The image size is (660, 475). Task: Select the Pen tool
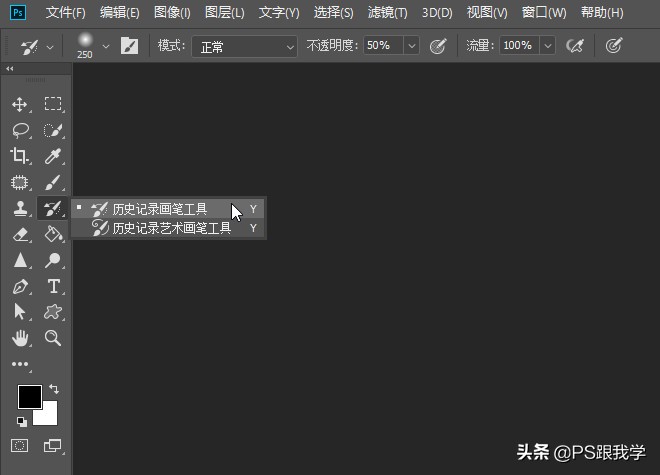pos(20,287)
